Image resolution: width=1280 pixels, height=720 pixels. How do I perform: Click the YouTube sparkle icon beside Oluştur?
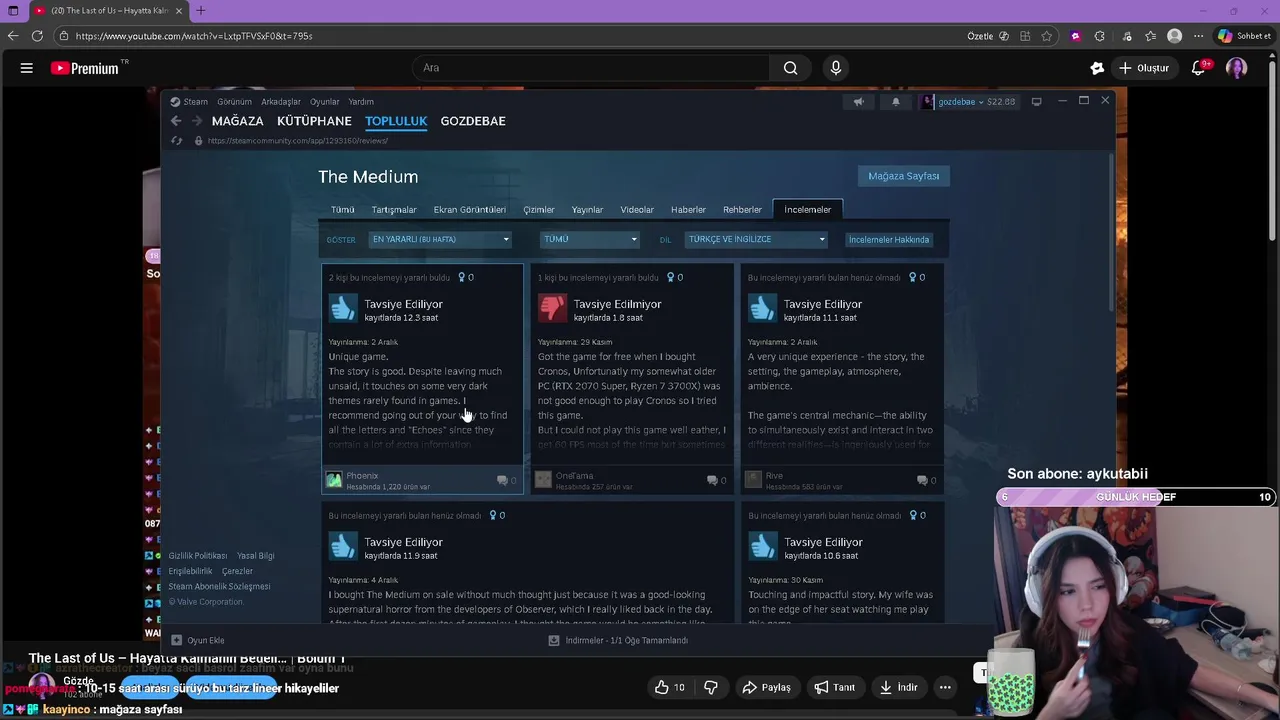pos(1097,68)
